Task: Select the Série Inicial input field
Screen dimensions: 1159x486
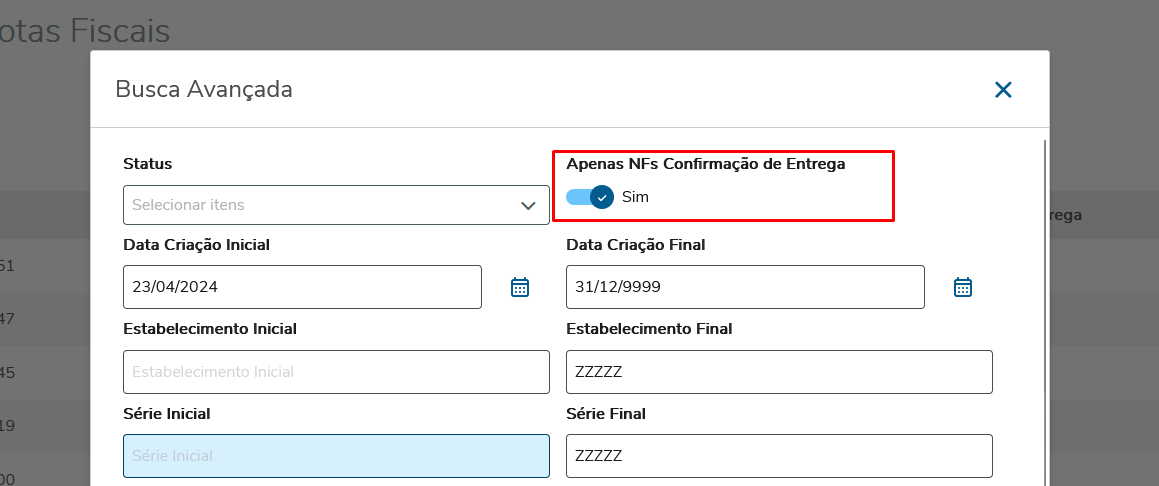Action: tap(336, 456)
